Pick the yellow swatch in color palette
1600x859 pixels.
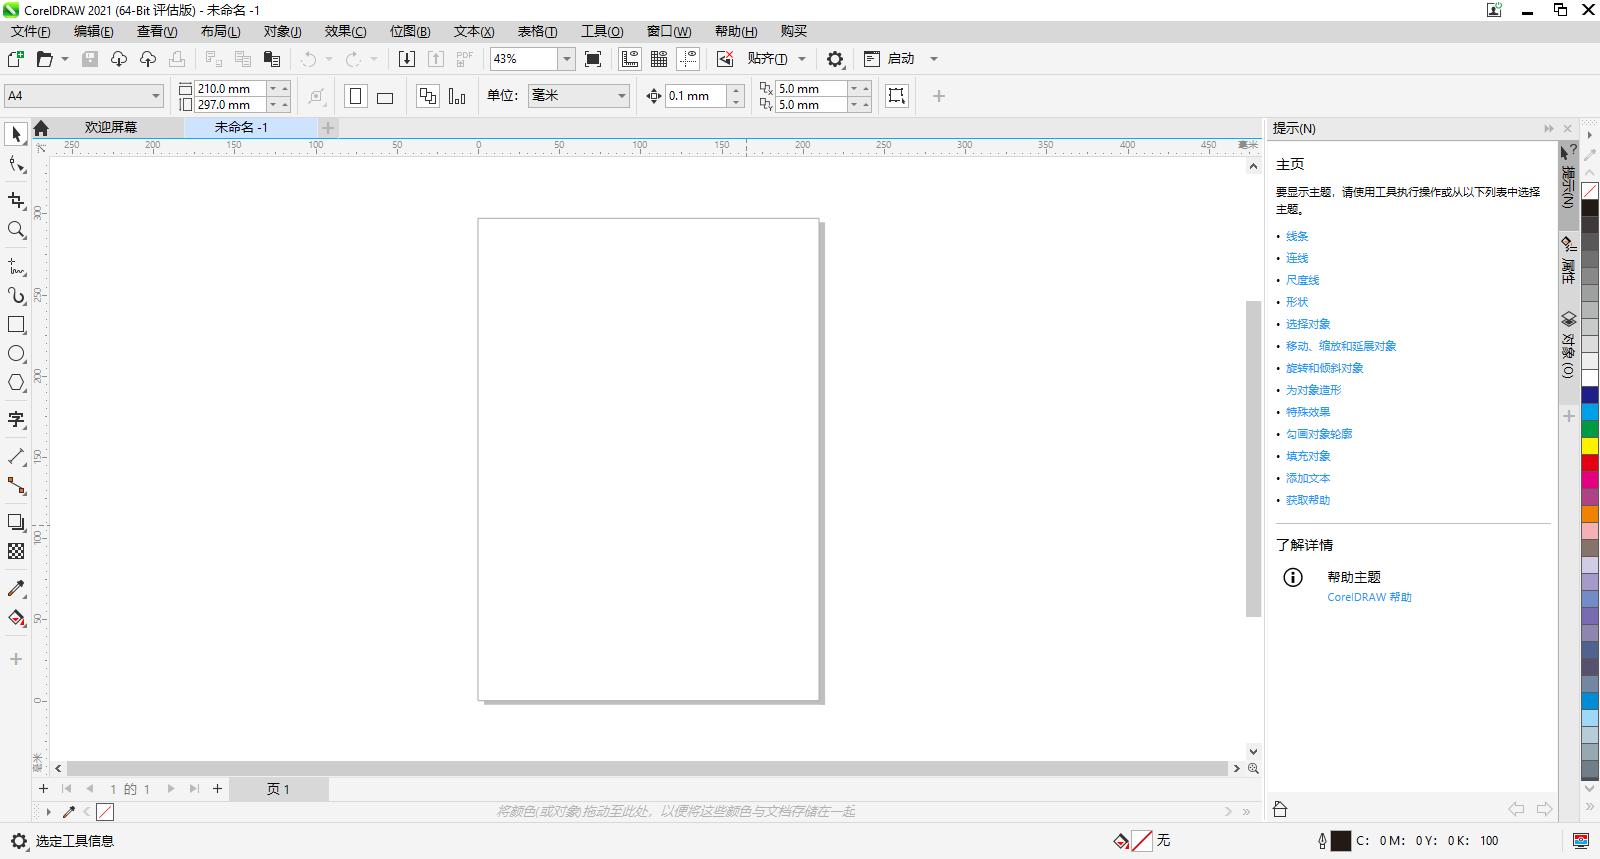[1589, 446]
